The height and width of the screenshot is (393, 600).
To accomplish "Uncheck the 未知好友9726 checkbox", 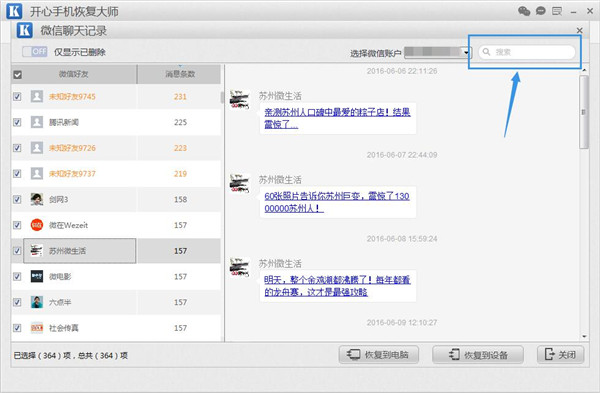I will [x=17, y=148].
